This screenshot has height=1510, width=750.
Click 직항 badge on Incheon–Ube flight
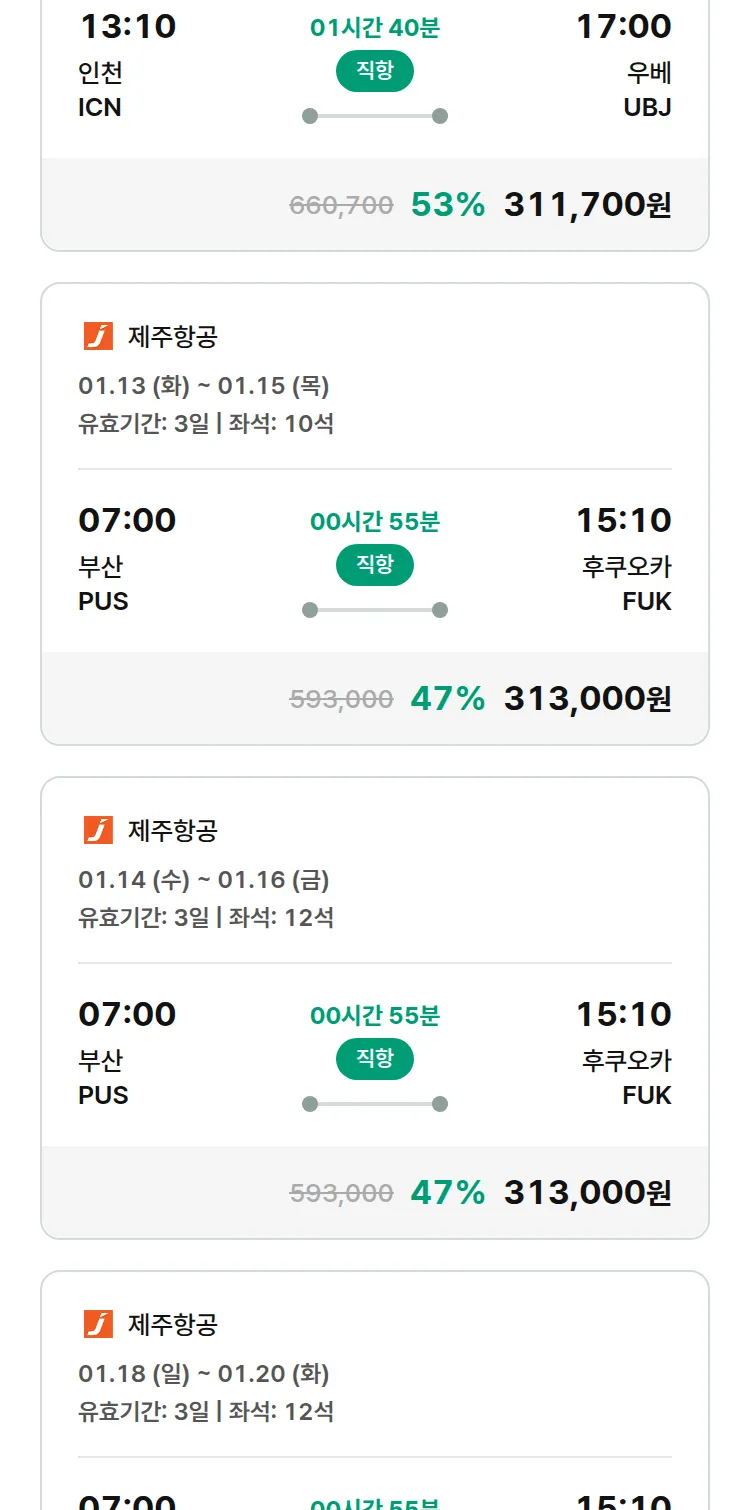click(x=374, y=71)
